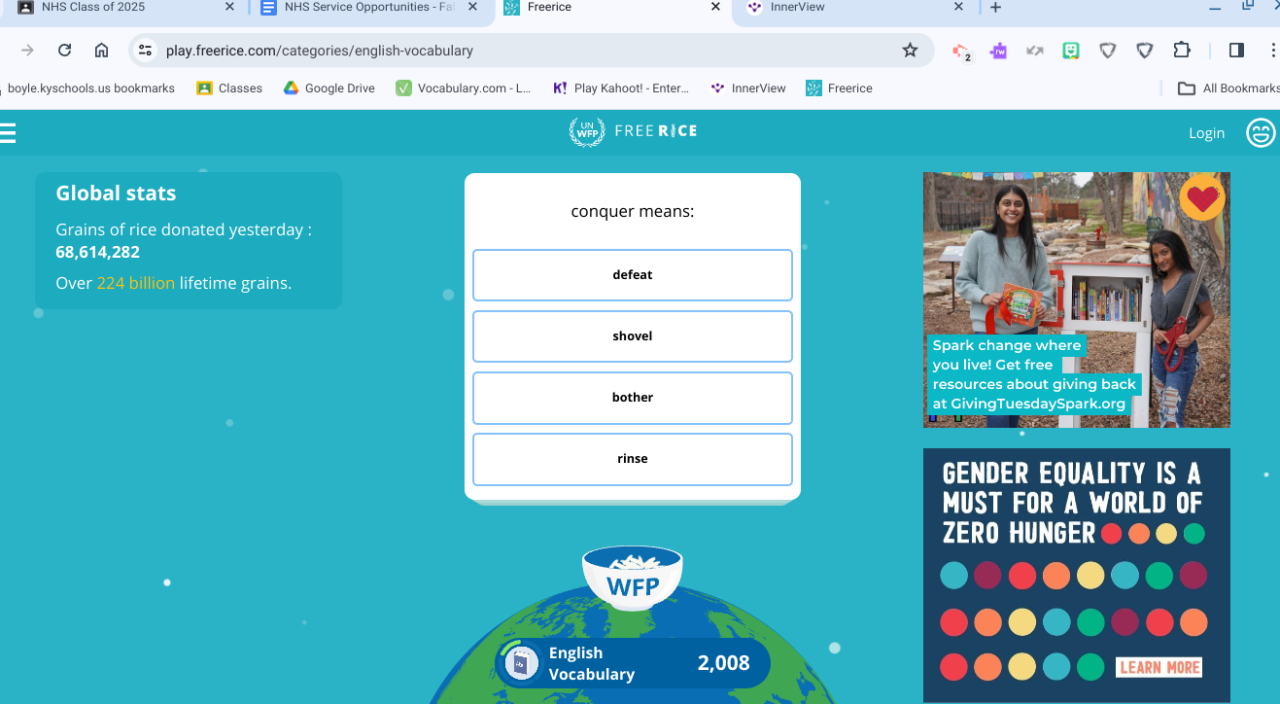Open the English Vocabulary category icon
Viewport: 1280px width, 704px height.
(521, 663)
